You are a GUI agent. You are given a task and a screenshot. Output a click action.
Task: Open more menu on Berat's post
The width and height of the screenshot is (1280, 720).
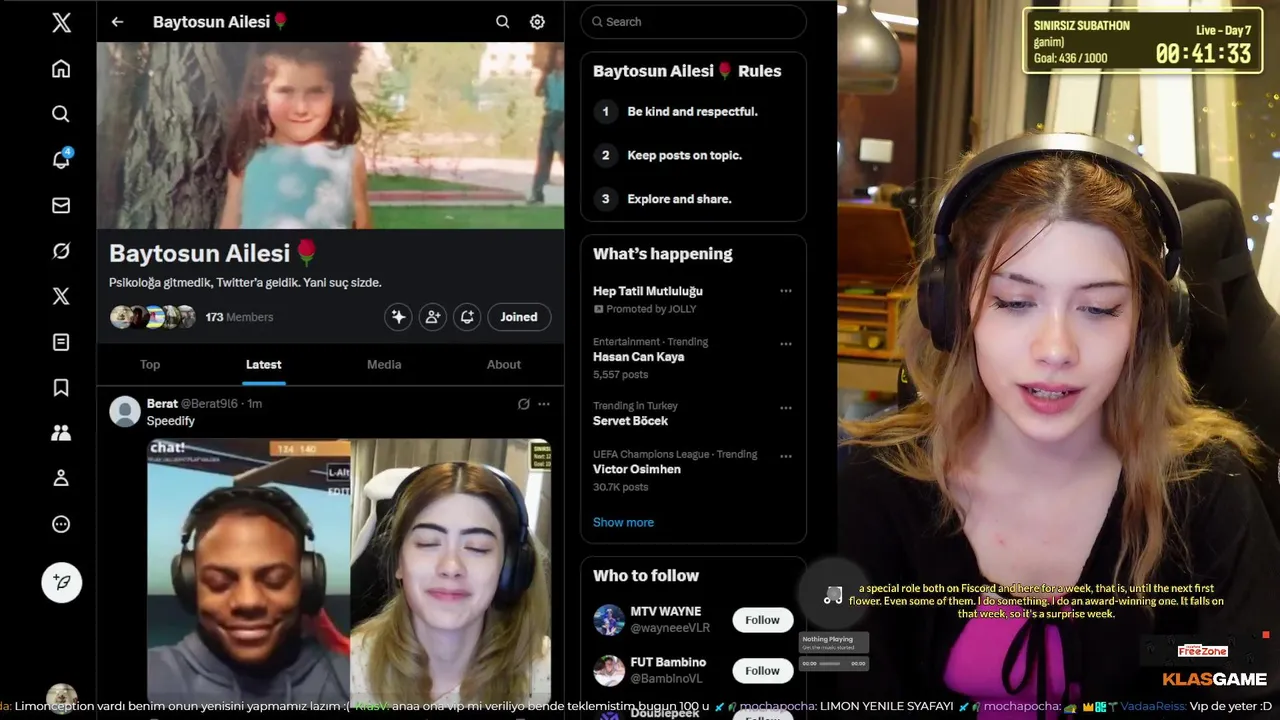pyautogui.click(x=544, y=404)
